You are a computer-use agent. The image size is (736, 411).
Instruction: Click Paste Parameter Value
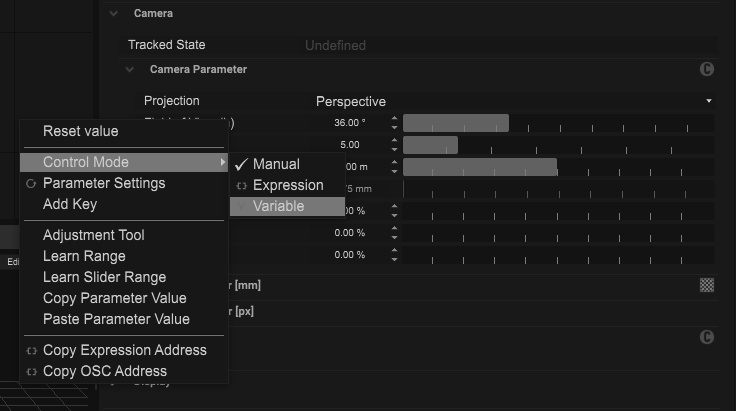tap(116, 319)
